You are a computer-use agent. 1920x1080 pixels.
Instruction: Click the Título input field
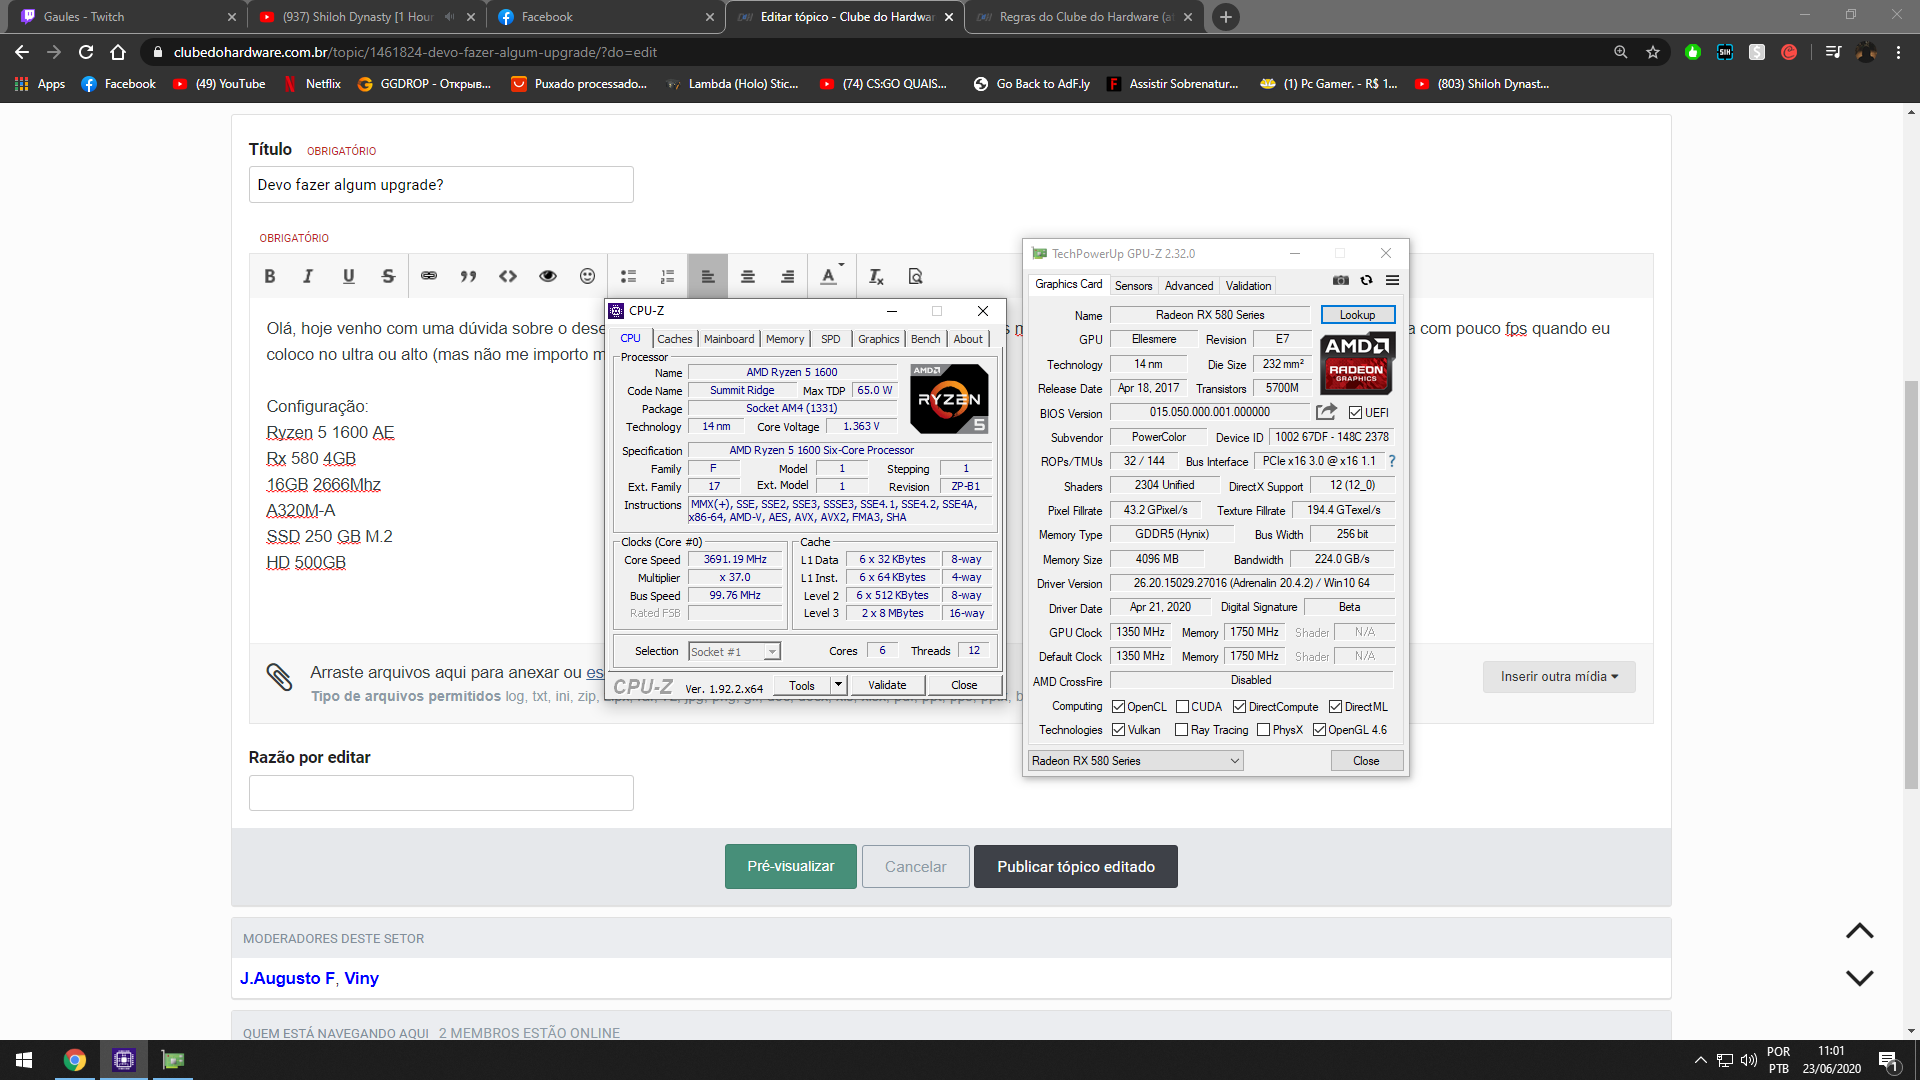(x=441, y=185)
